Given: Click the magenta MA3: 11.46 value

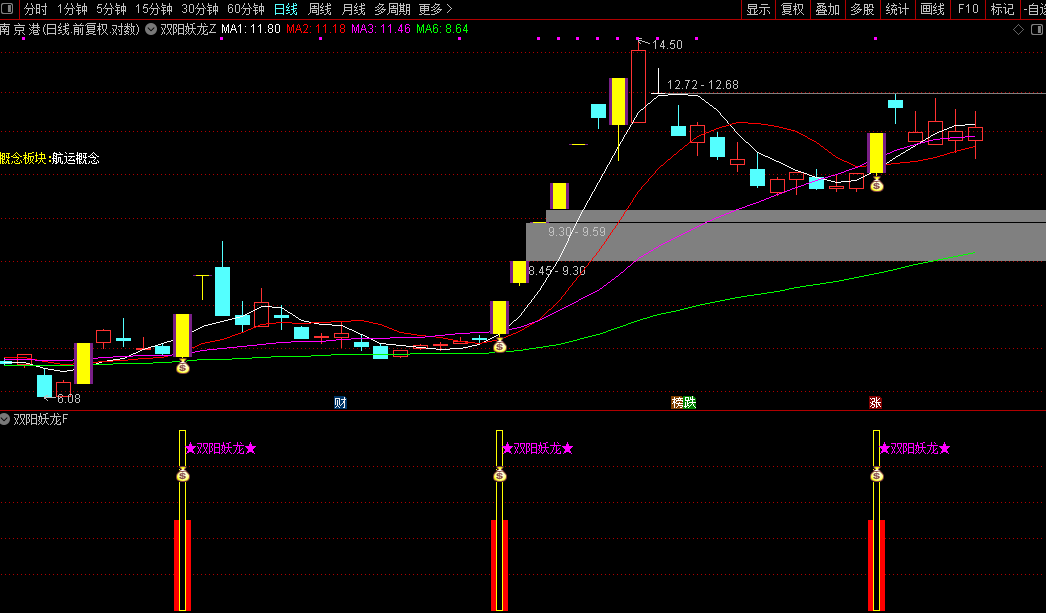Looking at the screenshot, I should pyautogui.click(x=380, y=29).
